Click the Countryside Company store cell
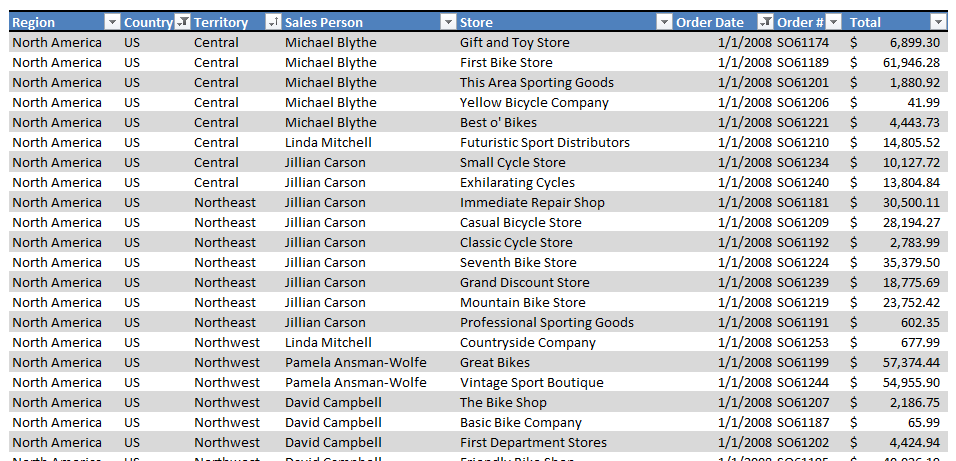The width and height of the screenshot is (956, 461). (x=565, y=343)
